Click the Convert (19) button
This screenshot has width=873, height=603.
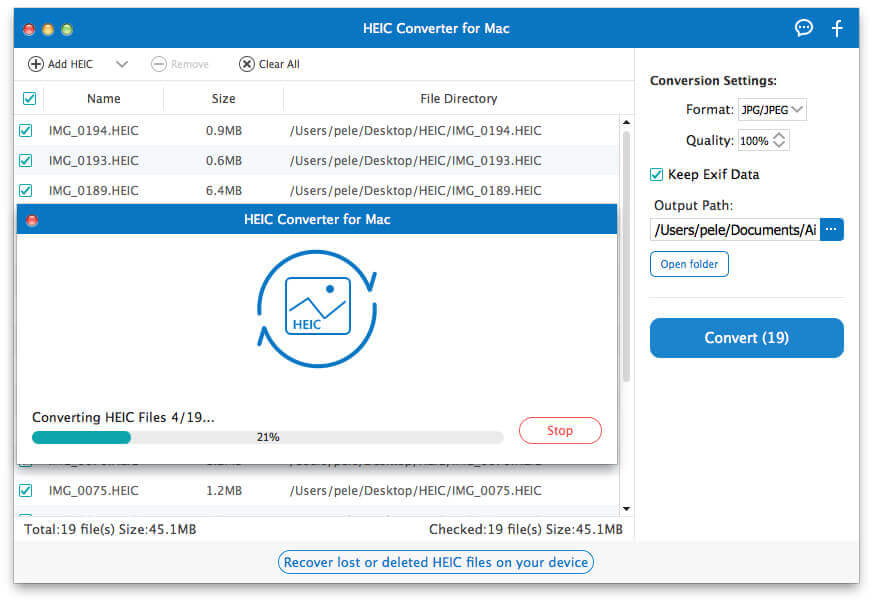point(747,338)
